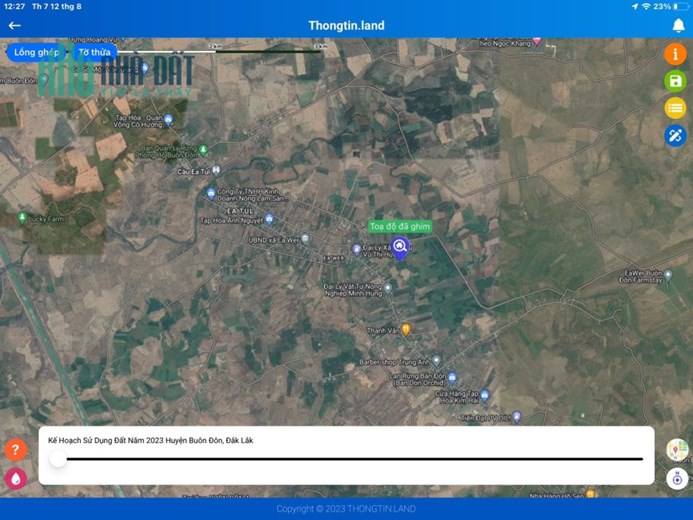Select the Cầu Ea Tul map marker
Viewport: 693px width, 520px height.
pyautogui.click(x=216, y=170)
